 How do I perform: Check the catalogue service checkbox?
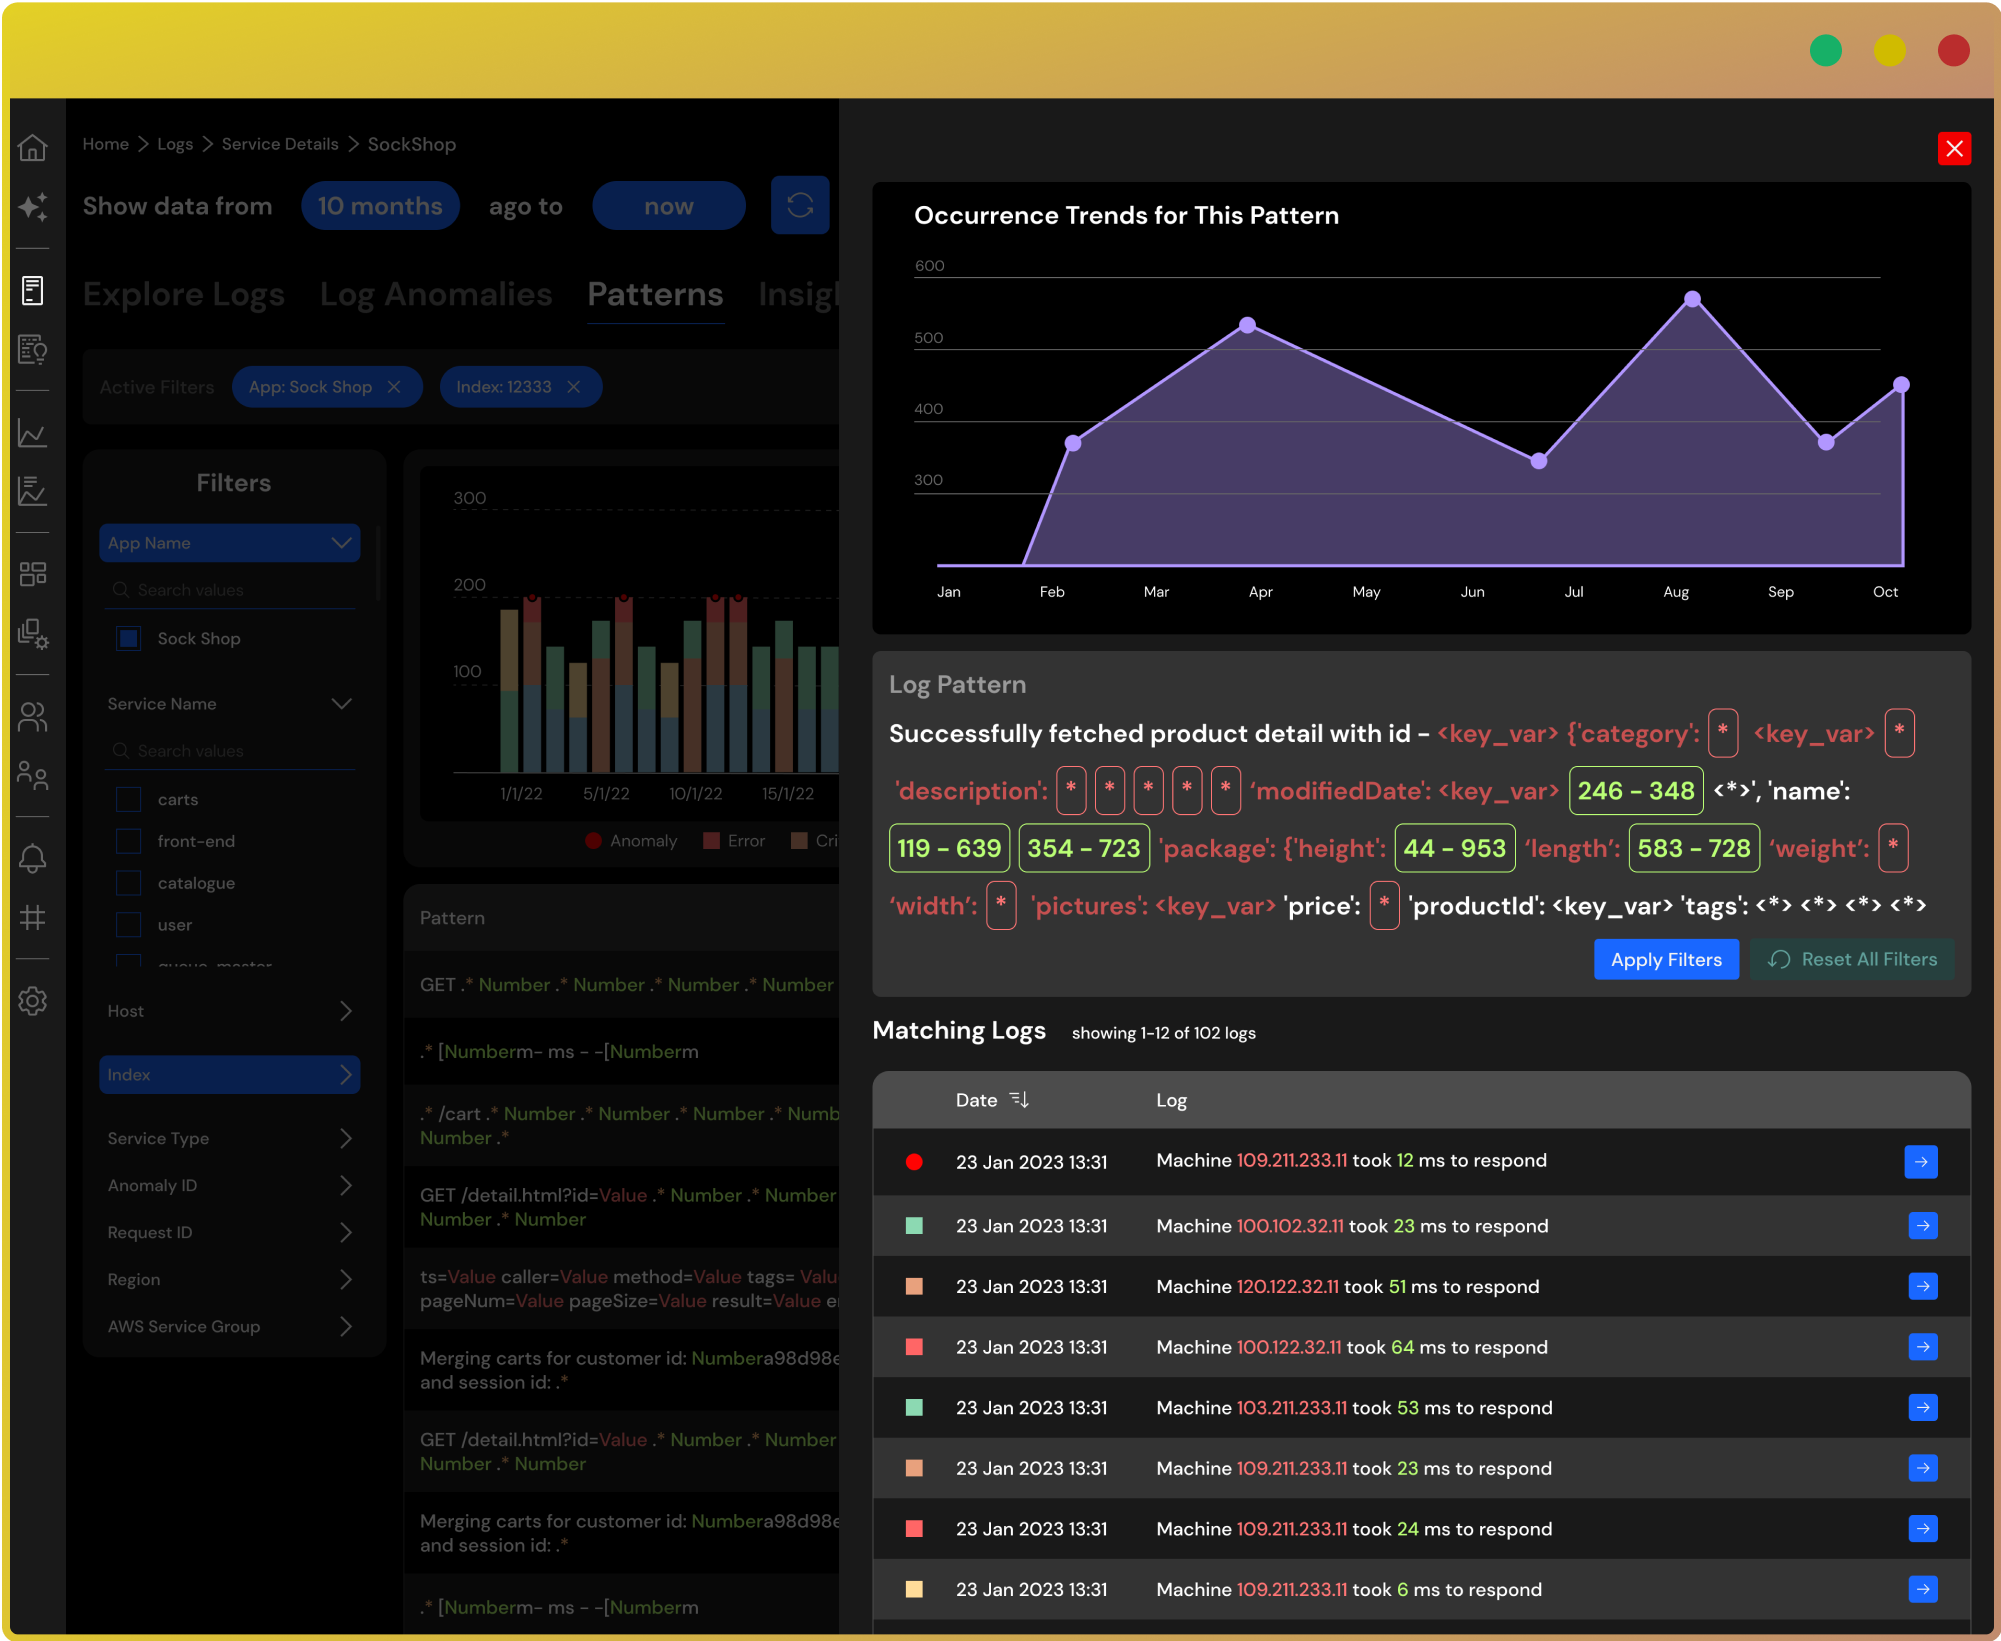pos(129,883)
